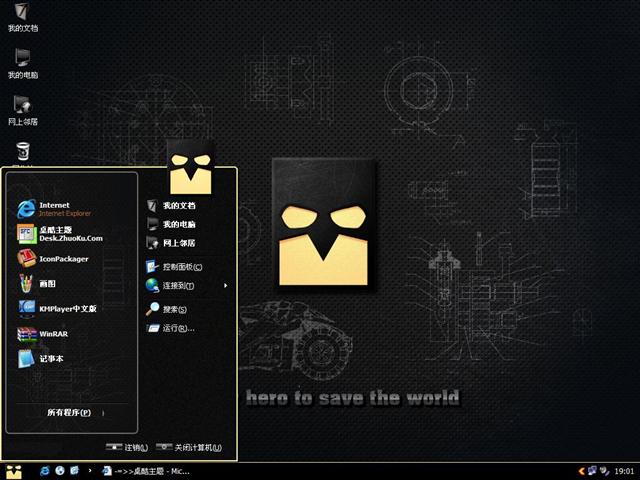The width and height of the screenshot is (640, 480).
Task: Open 我的文档 desktop icon
Action: (23, 18)
